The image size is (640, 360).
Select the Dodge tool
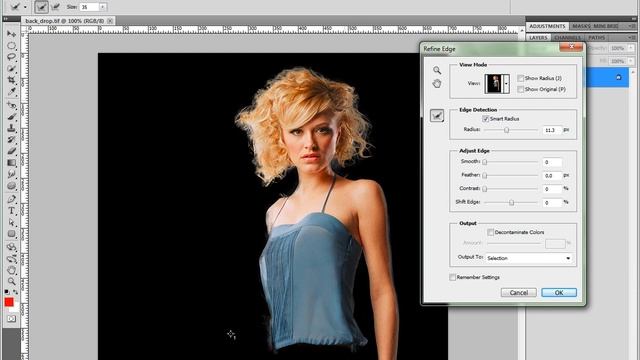coord(11,186)
